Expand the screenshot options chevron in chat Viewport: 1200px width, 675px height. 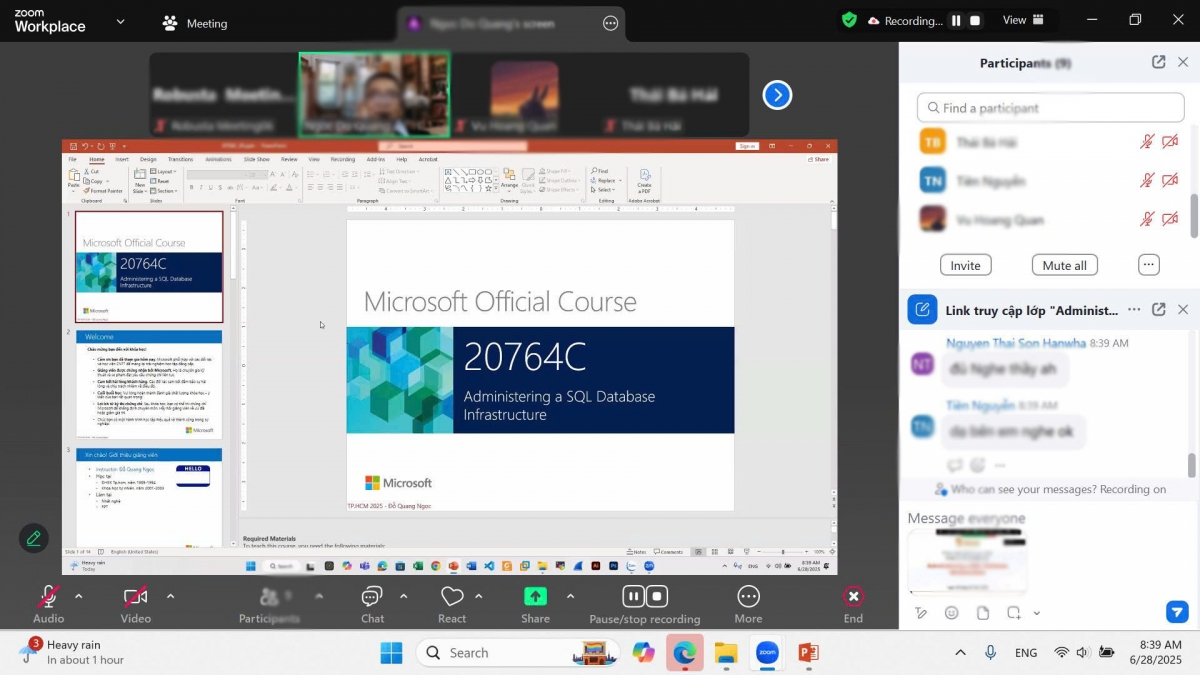click(x=1037, y=613)
